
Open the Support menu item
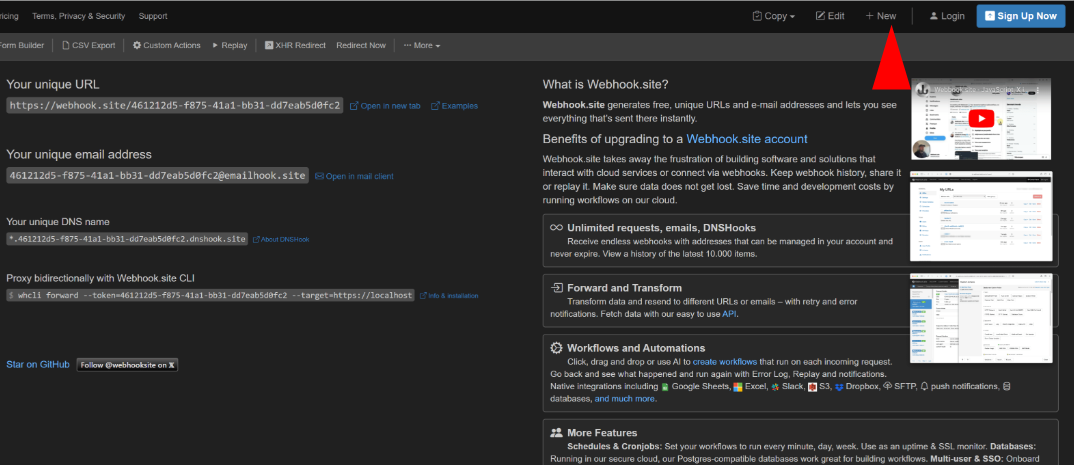tap(153, 16)
